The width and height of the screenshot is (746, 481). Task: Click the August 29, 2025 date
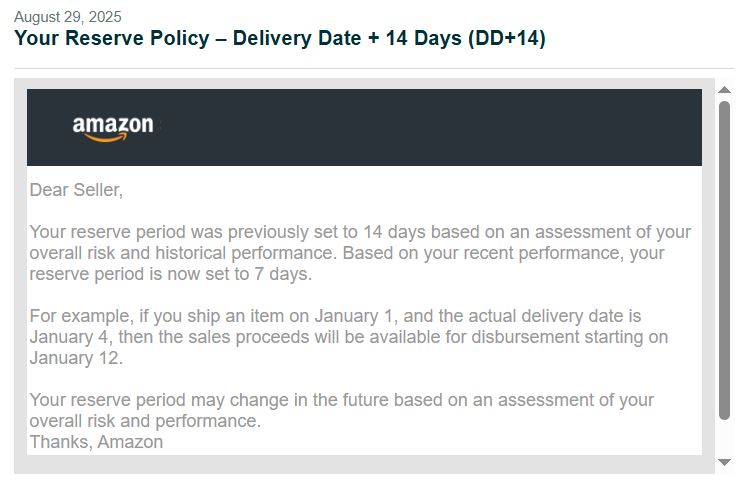[68, 17]
